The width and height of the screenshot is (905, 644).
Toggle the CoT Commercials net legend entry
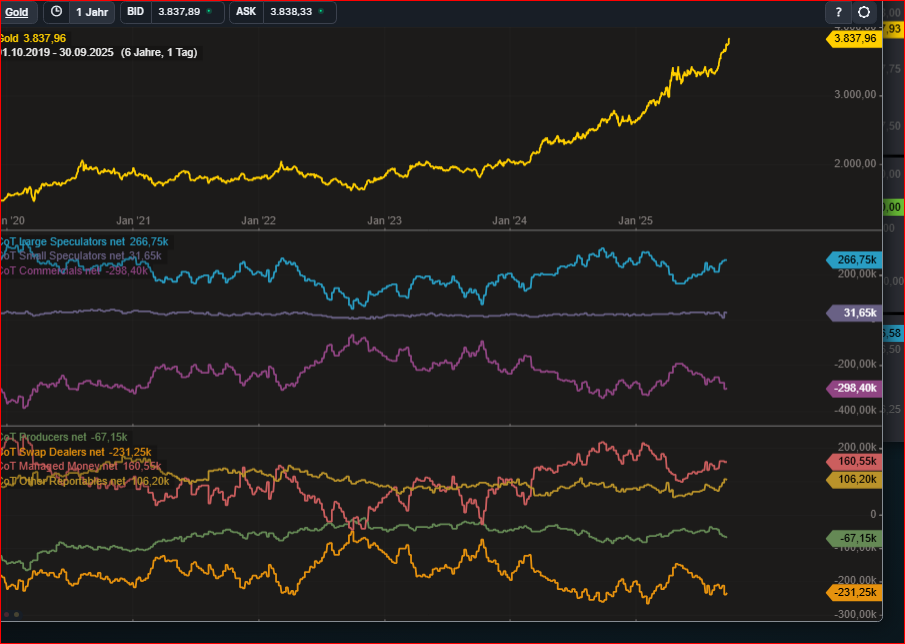pyautogui.click(x=75, y=270)
